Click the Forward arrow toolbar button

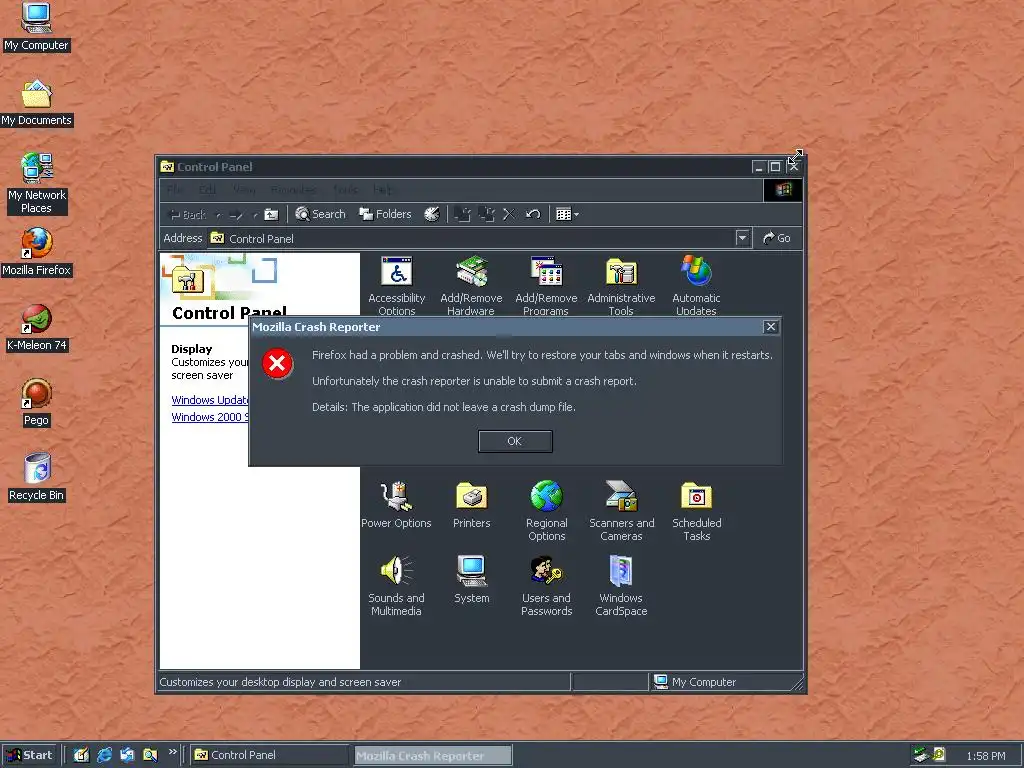point(236,214)
